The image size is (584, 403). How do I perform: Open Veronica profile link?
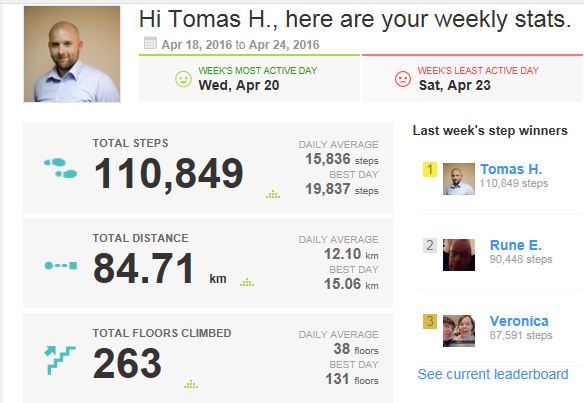519,321
